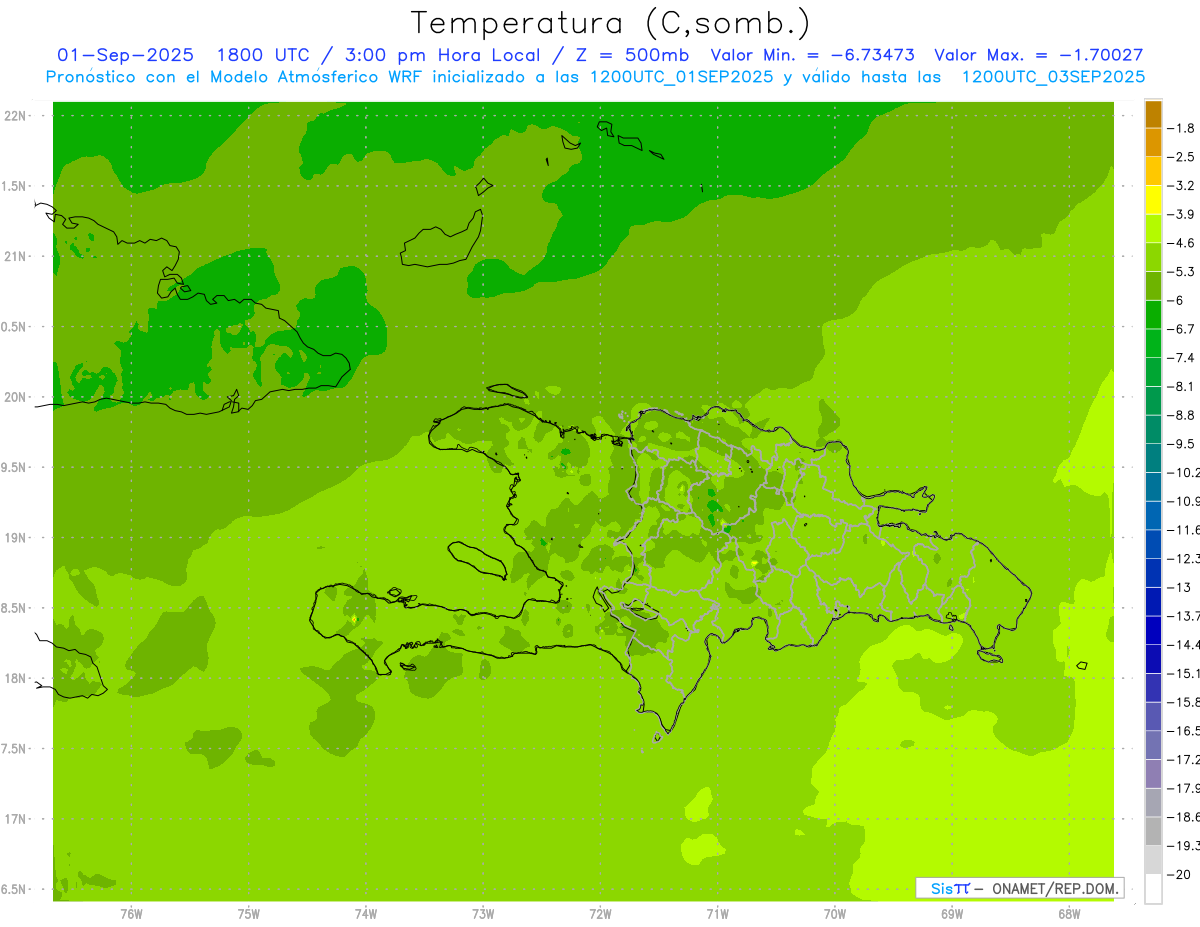Click the '-5.3' color scale label
The height and width of the screenshot is (927, 1200).
[x=1181, y=272]
